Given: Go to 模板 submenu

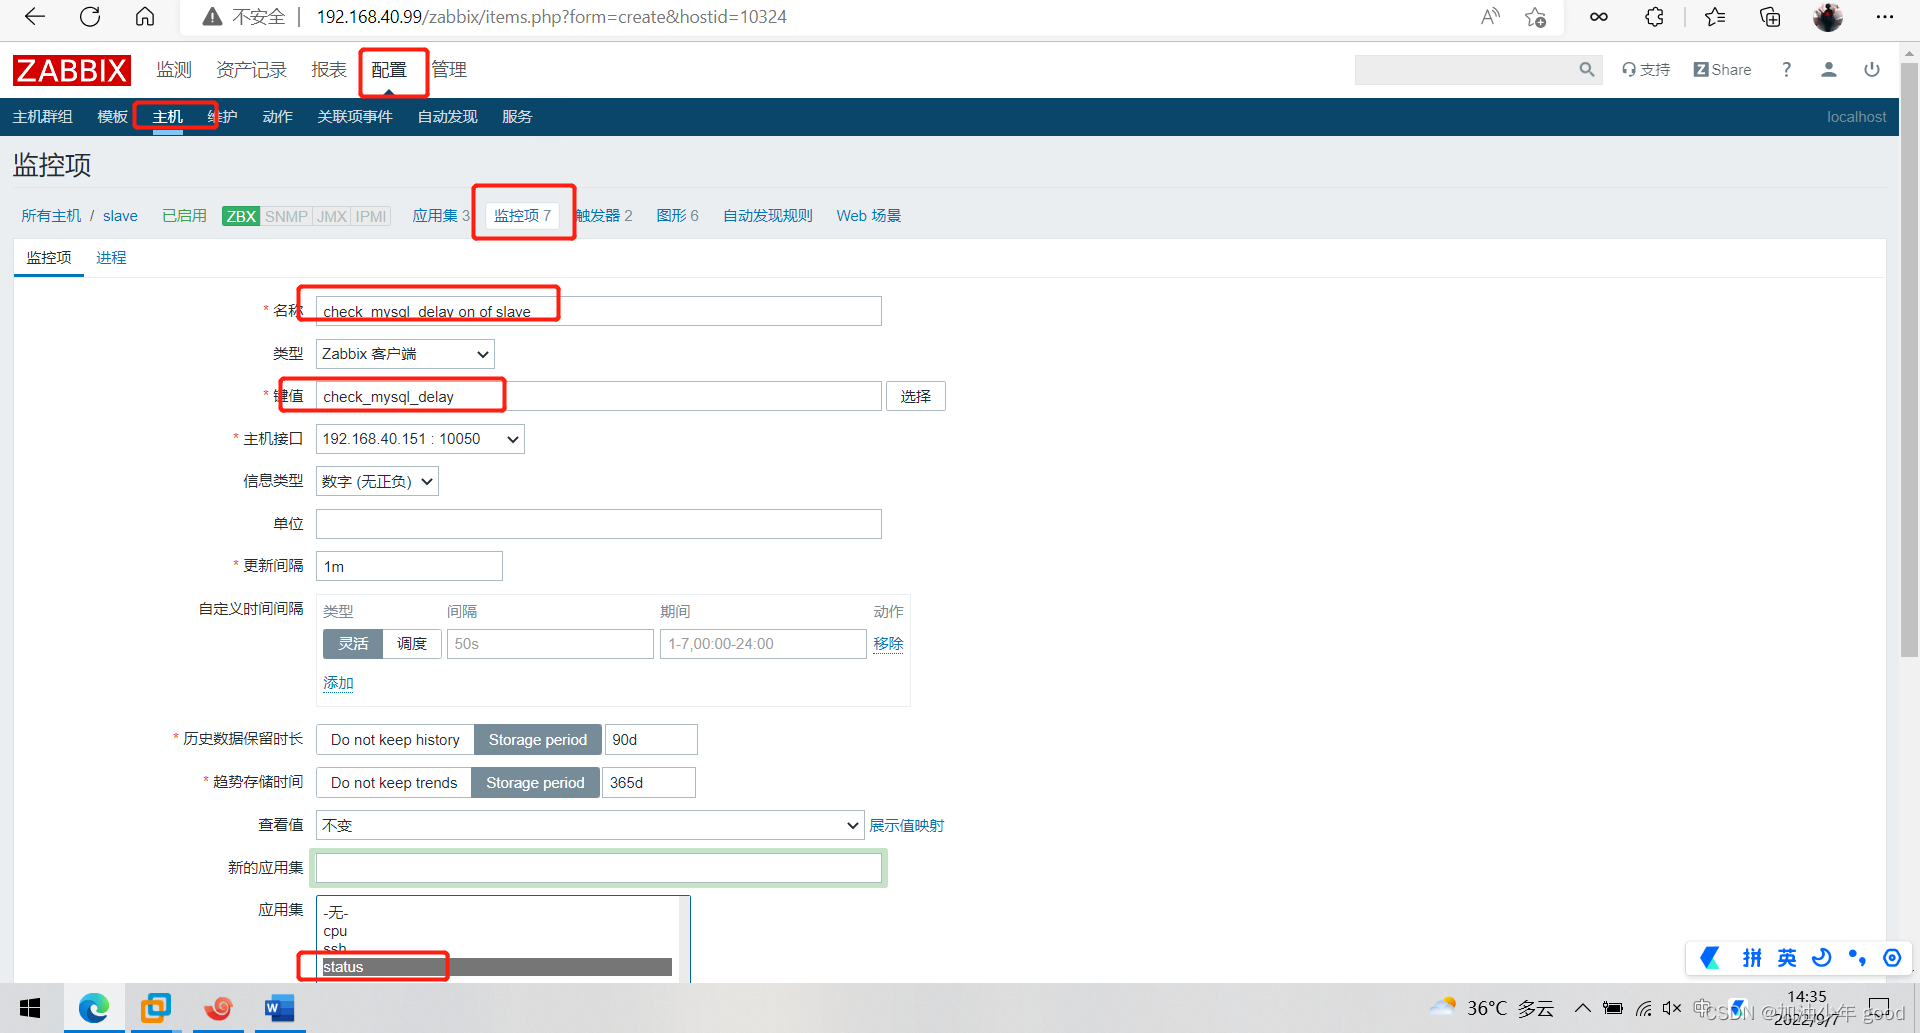Looking at the screenshot, I should pos(112,117).
